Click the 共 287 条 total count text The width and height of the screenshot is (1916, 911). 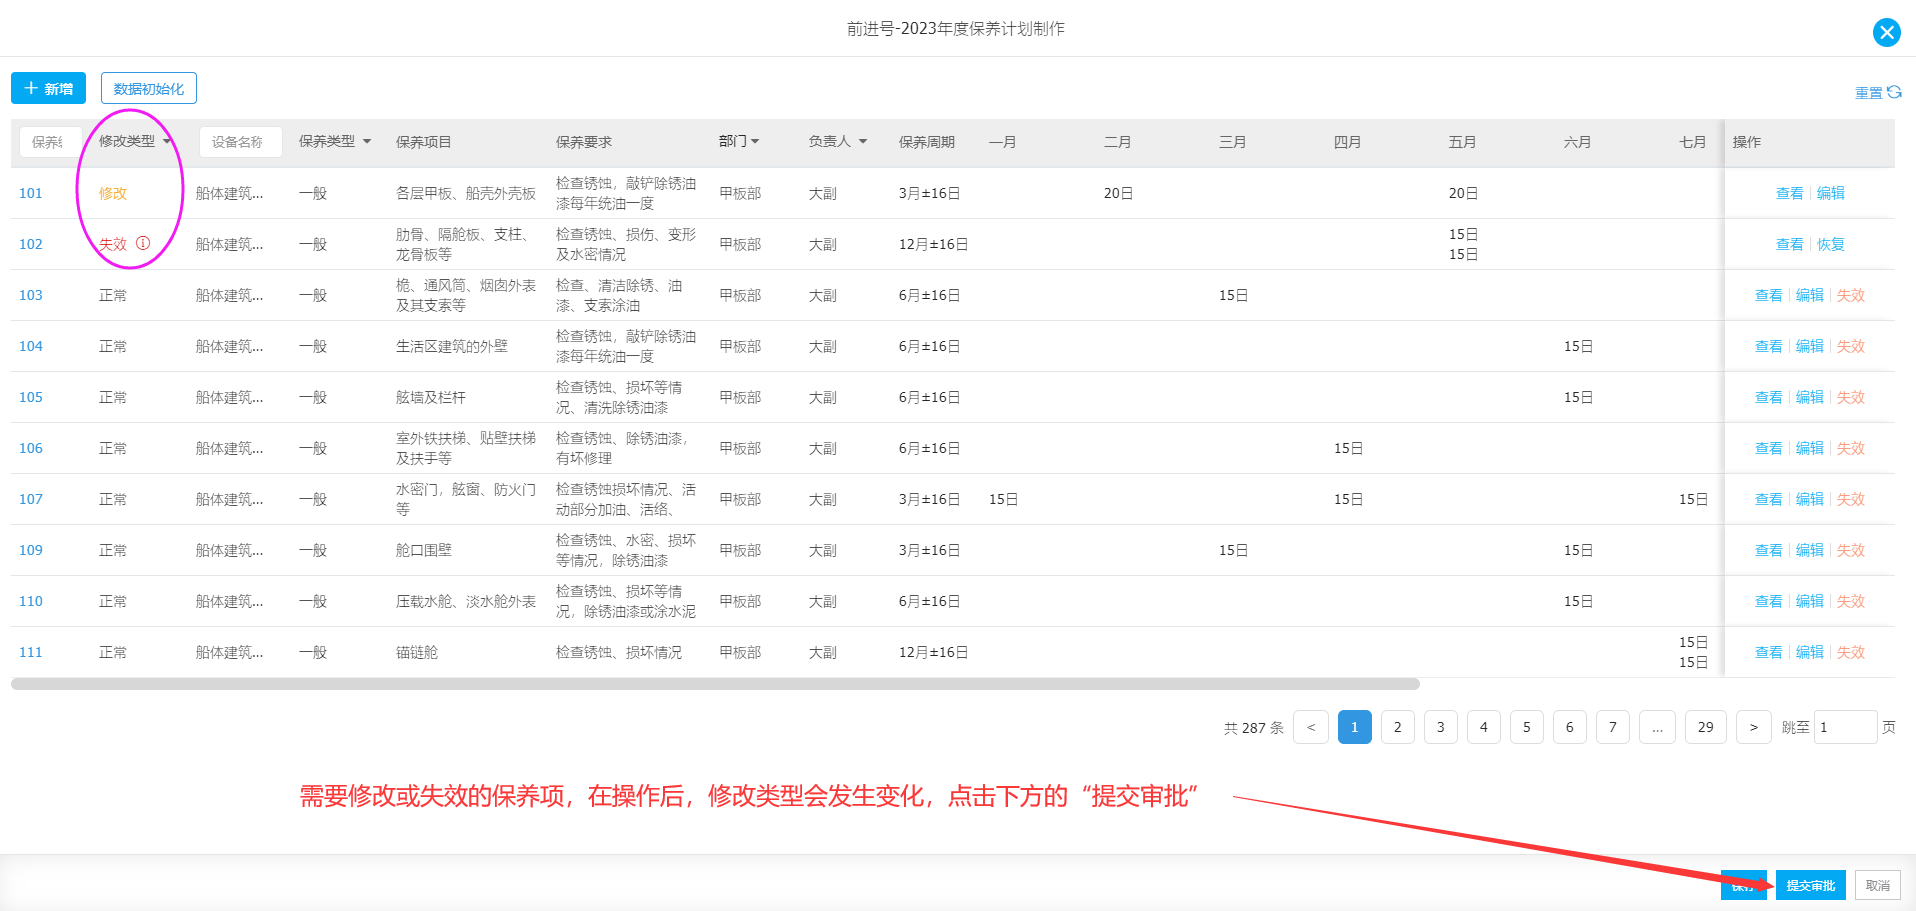(x=1253, y=728)
